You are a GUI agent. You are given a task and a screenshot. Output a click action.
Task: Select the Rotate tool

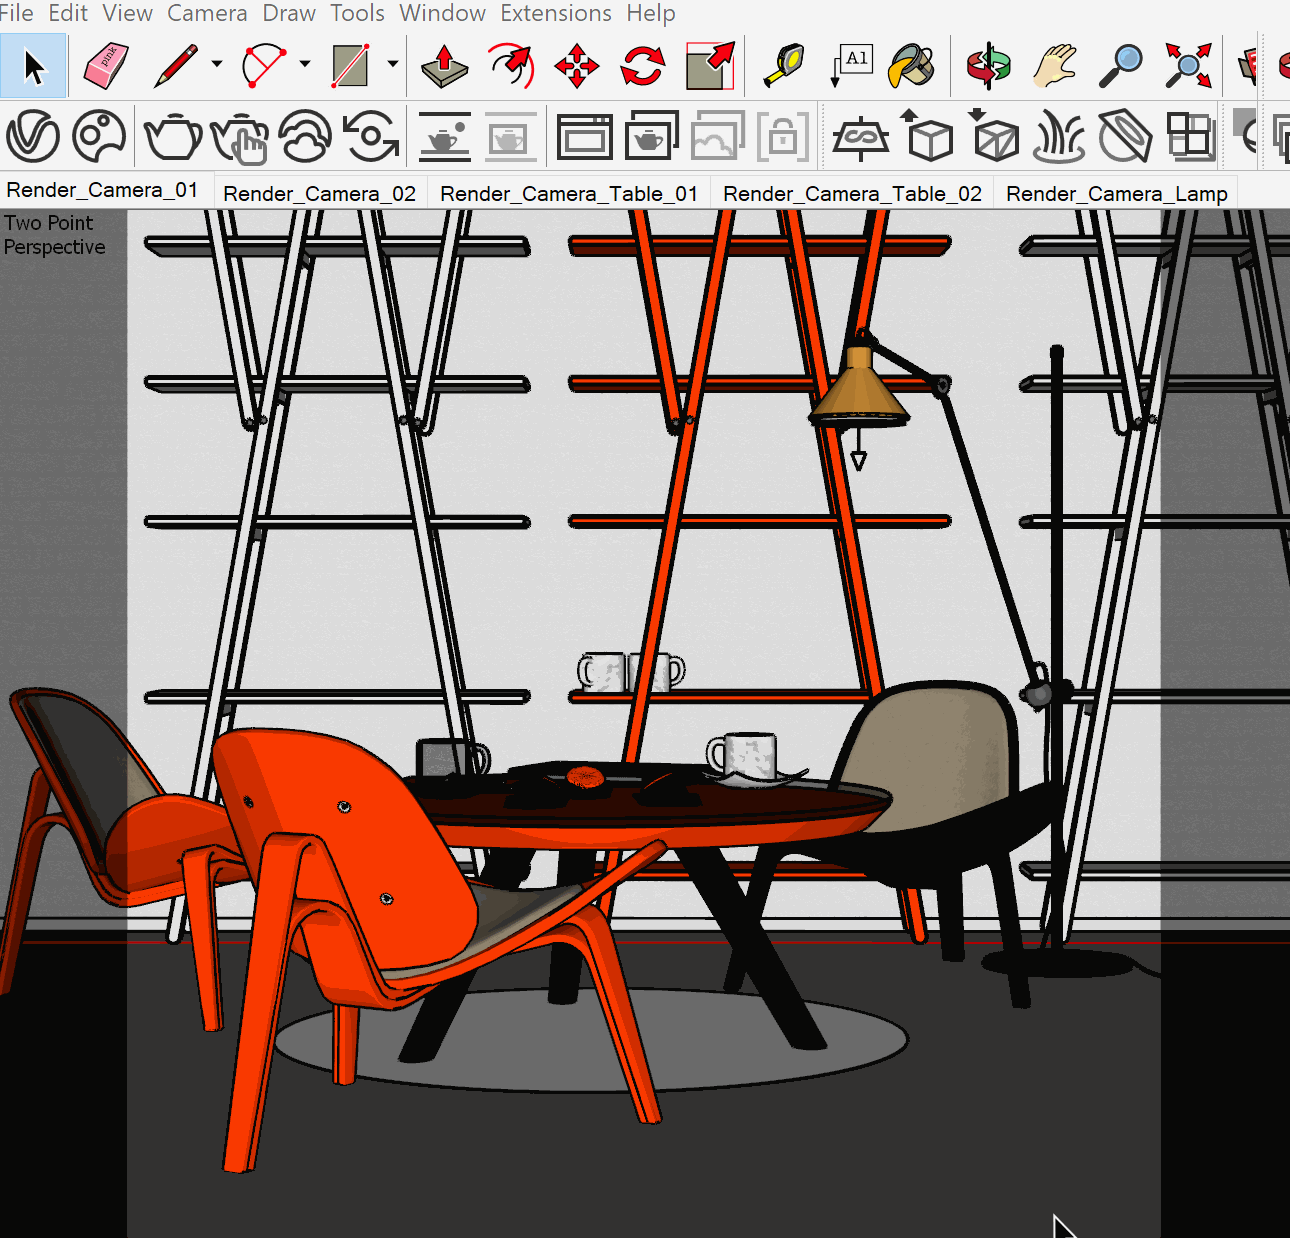(643, 66)
